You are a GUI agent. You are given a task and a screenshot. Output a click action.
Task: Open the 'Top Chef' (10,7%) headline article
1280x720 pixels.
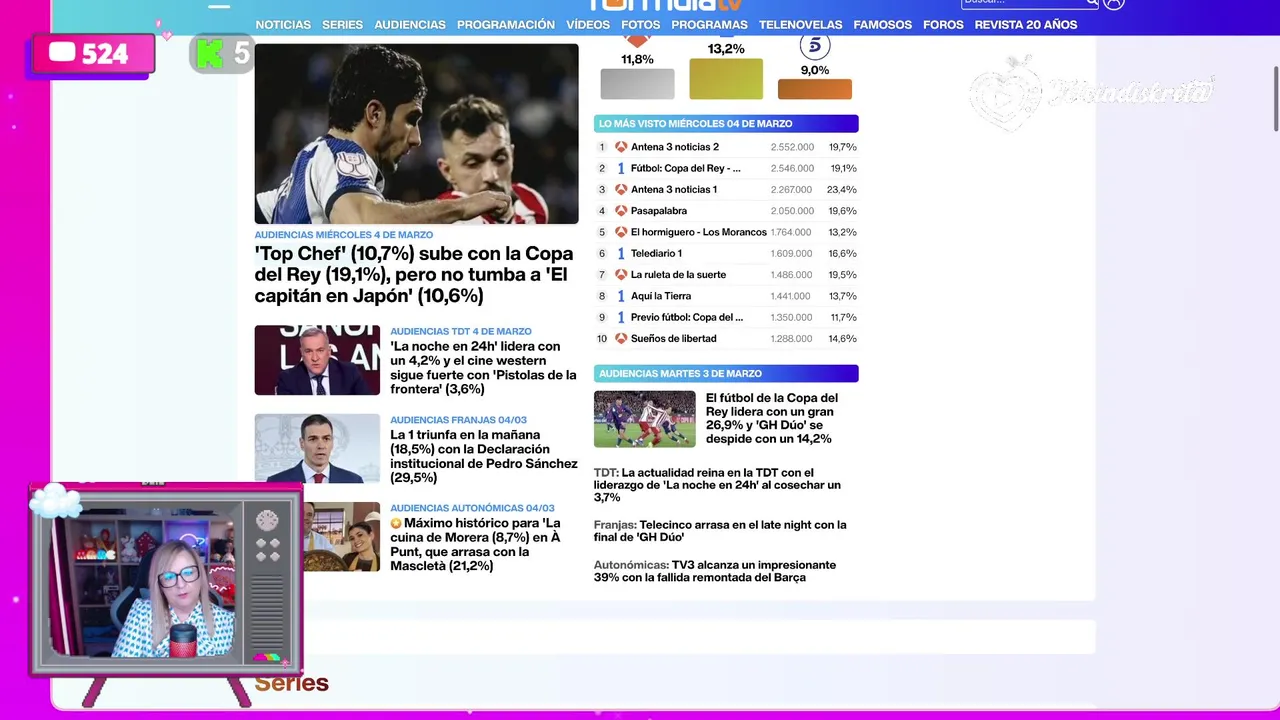pos(414,275)
